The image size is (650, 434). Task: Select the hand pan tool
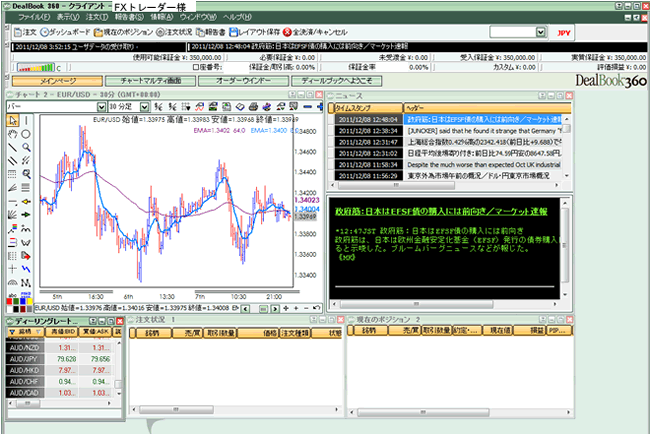click(x=13, y=134)
